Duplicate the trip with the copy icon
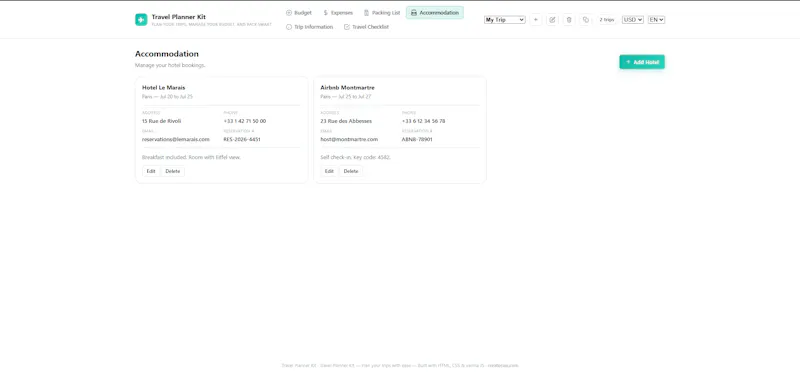This screenshot has width=800, height=380. 586,20
